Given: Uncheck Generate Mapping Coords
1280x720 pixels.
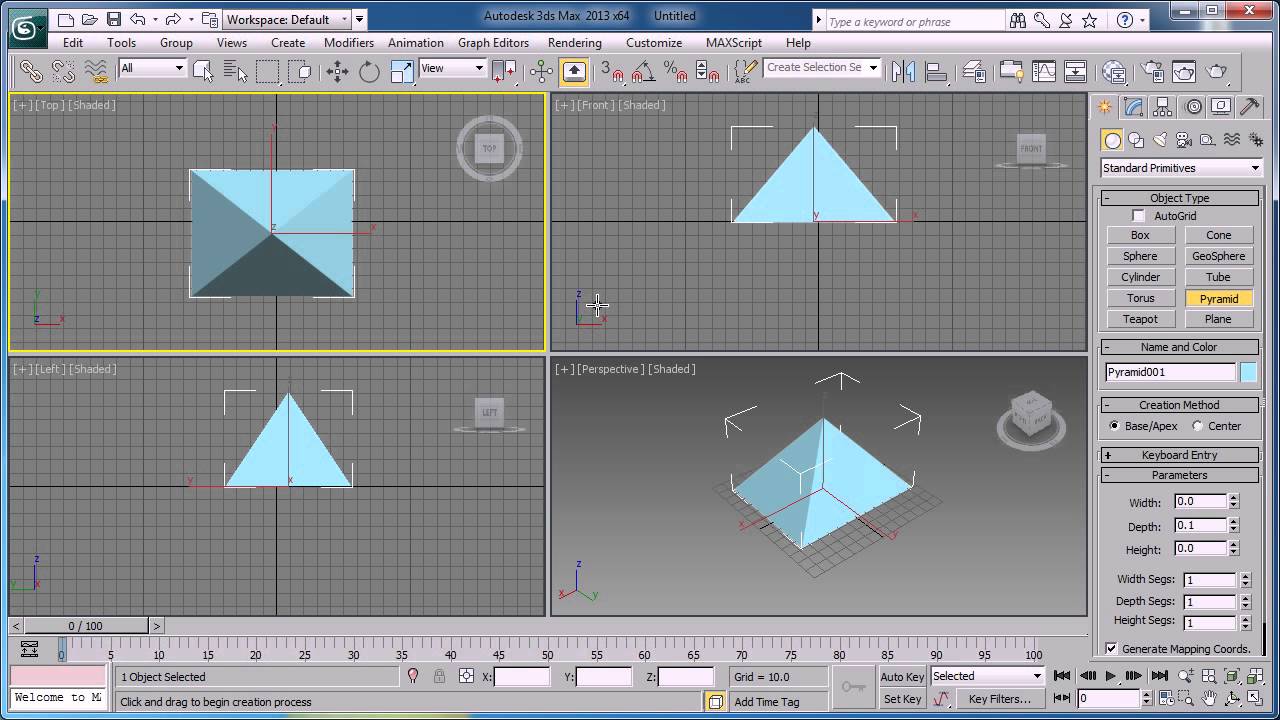Looking at the screenshot, I should tap(1111, 648).
